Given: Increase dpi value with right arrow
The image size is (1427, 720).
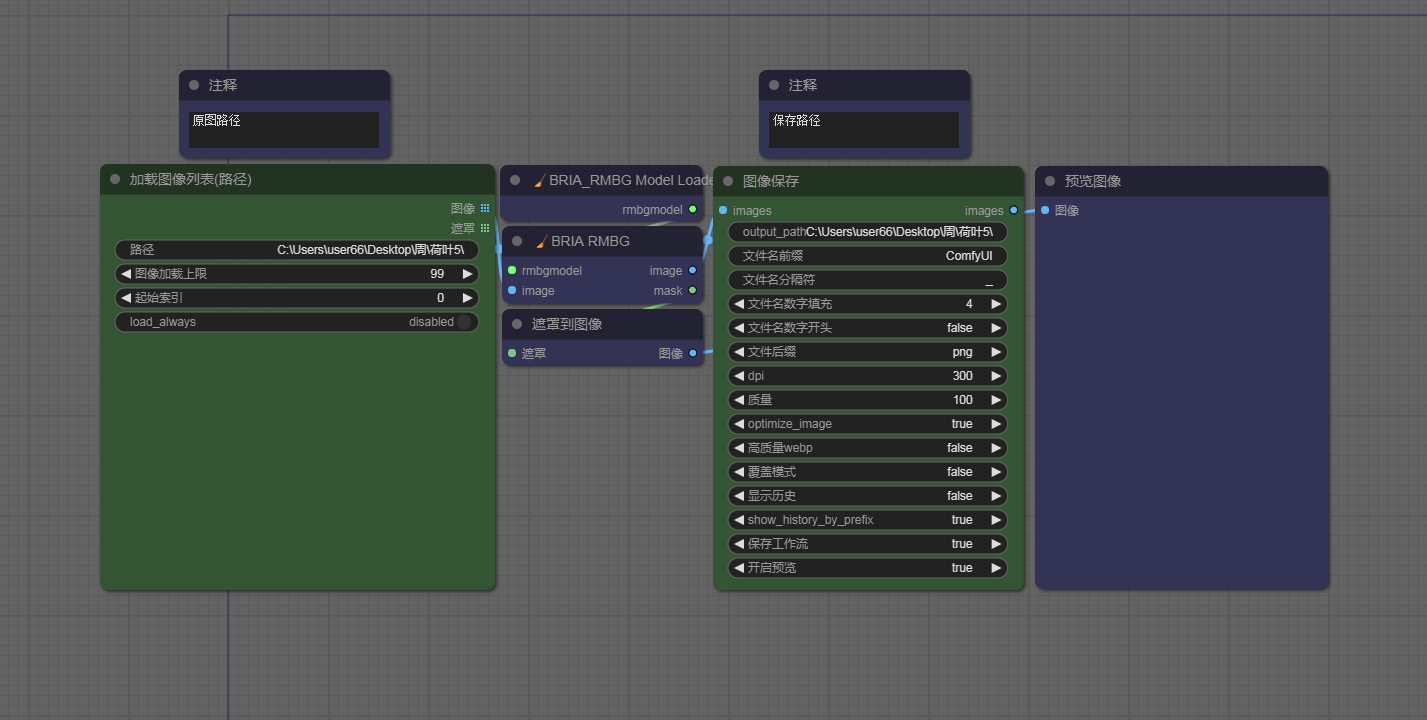Looking at the screenshot, I should pos(996,376).
